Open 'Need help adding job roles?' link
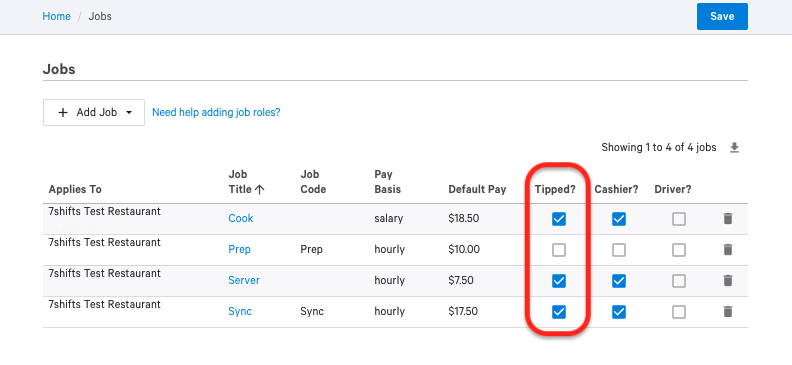Viewport: 792px width, 365px height. (216, 112)
